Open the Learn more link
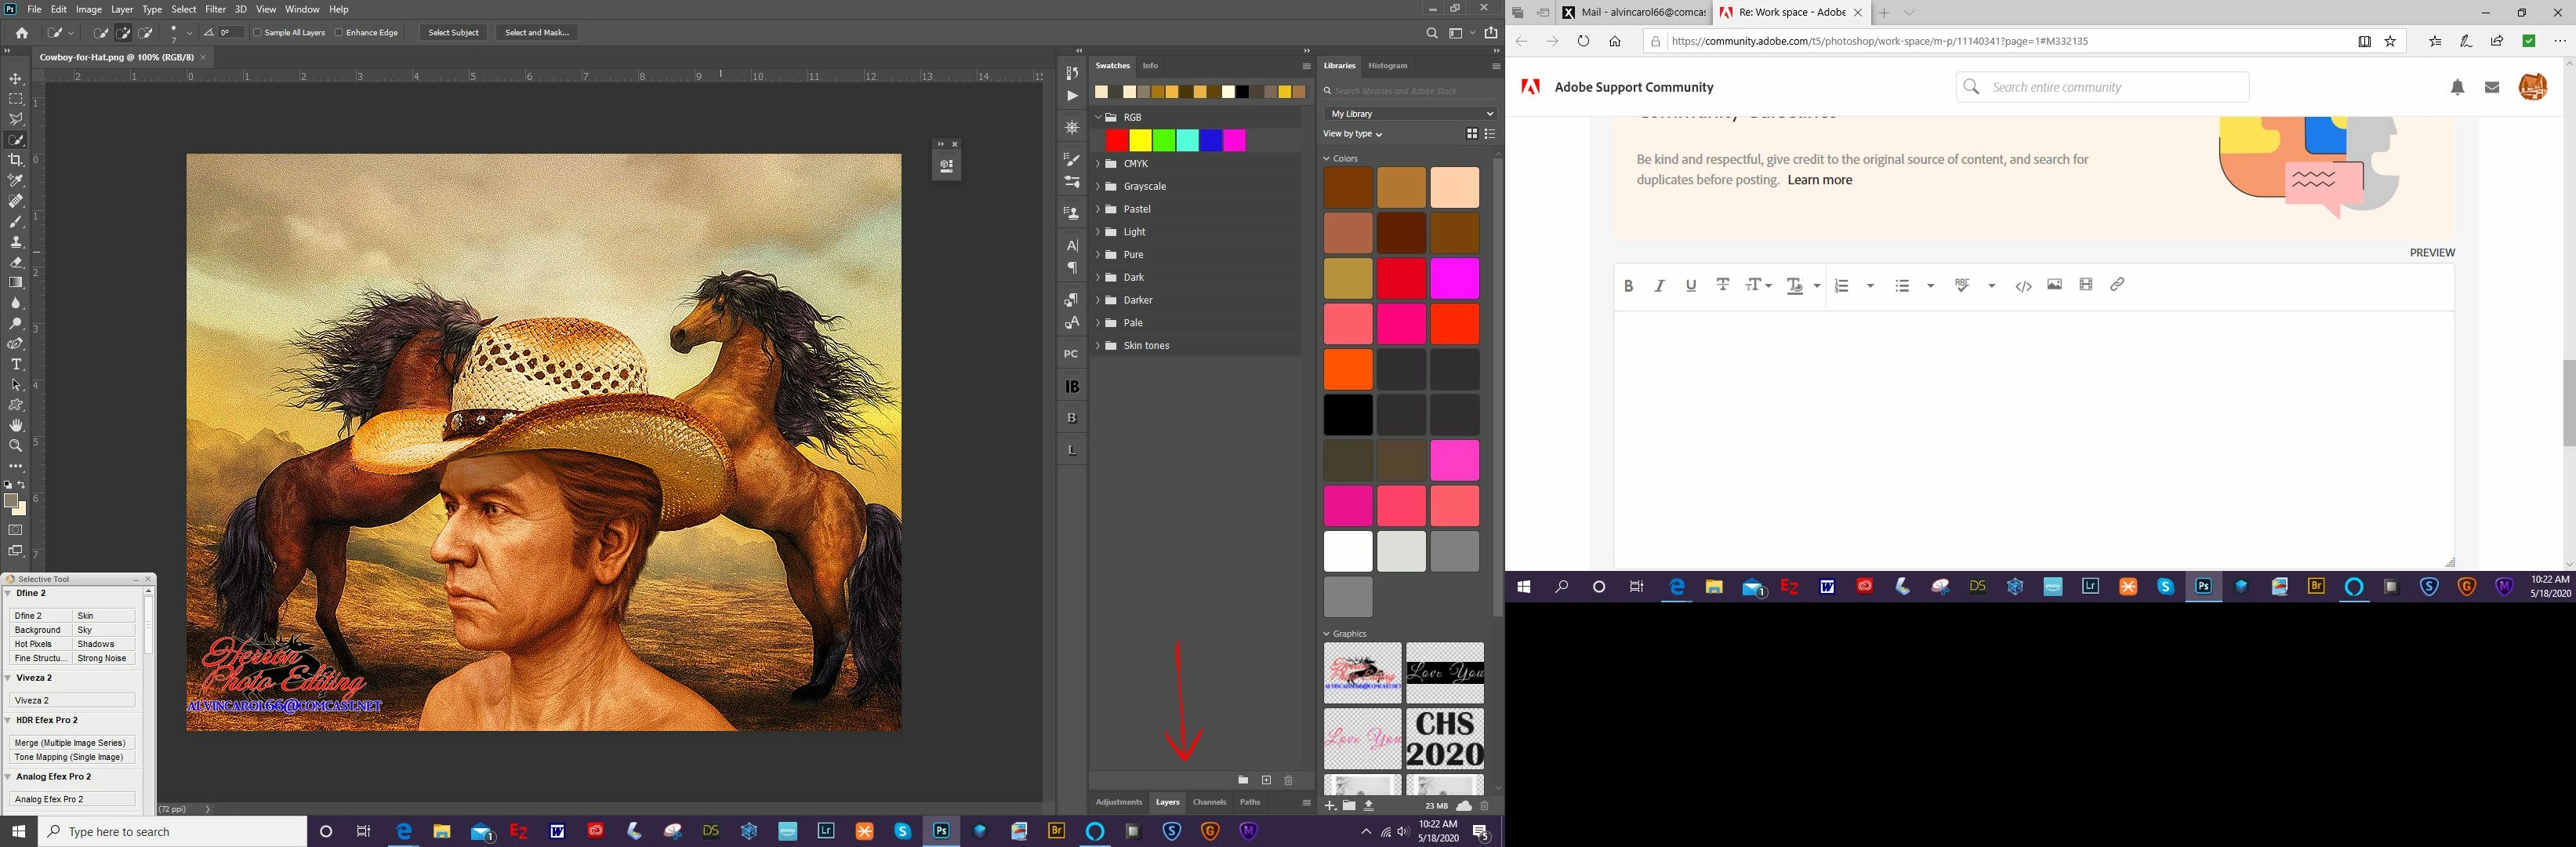 pyautogui.click(x=1819, y=180)
